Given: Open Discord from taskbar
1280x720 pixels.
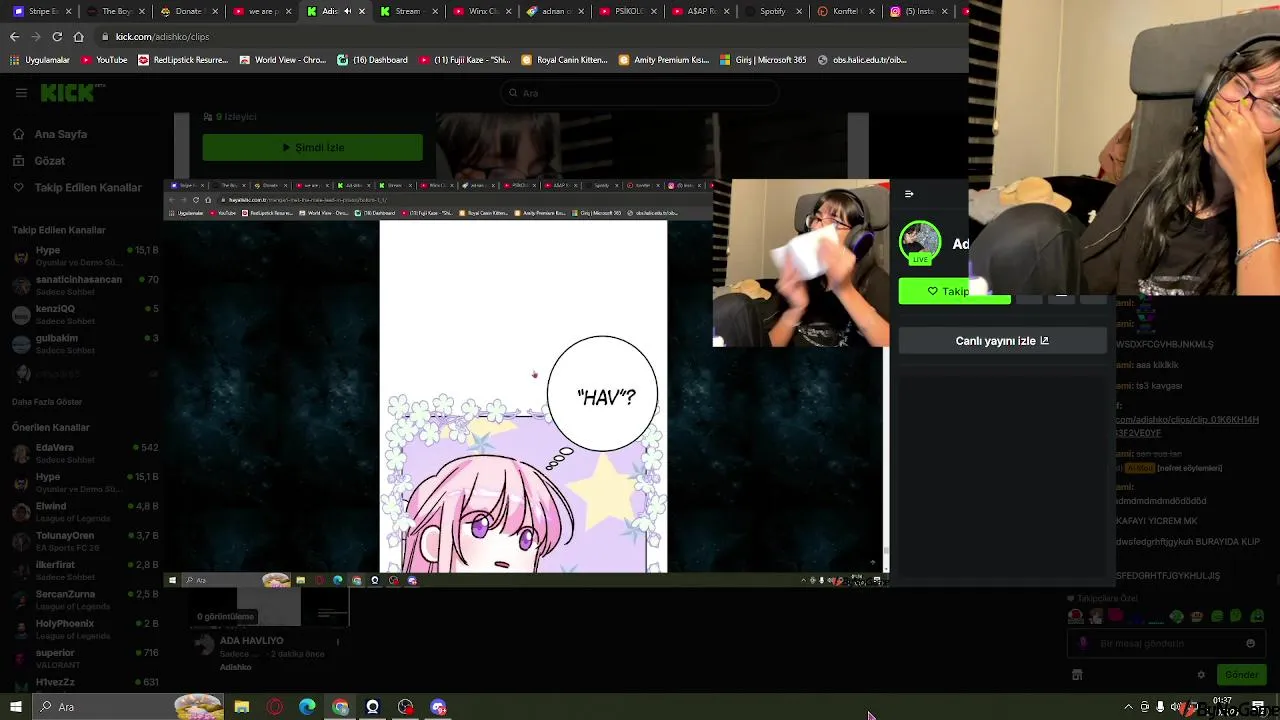Looking at the screenshot, I should [x=438, y=707].
